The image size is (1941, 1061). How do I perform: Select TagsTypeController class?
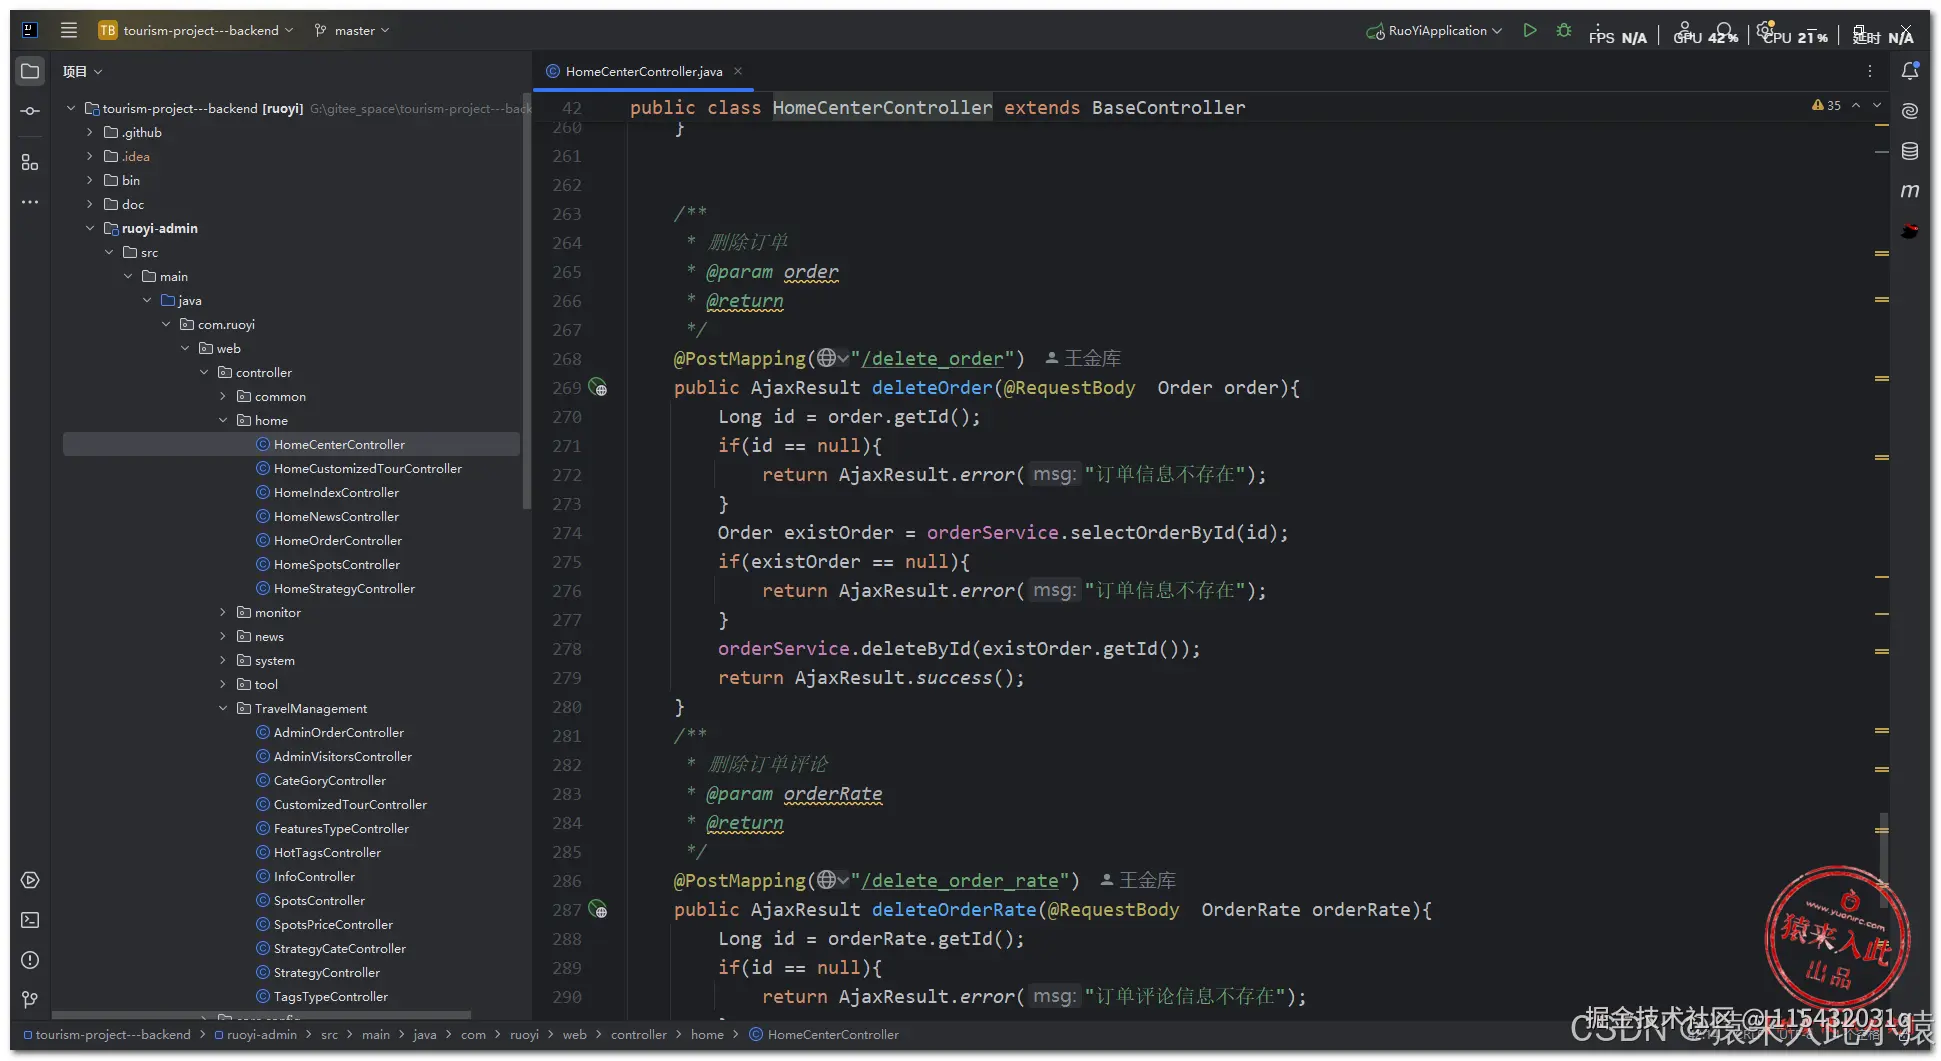tap(331, 996)
